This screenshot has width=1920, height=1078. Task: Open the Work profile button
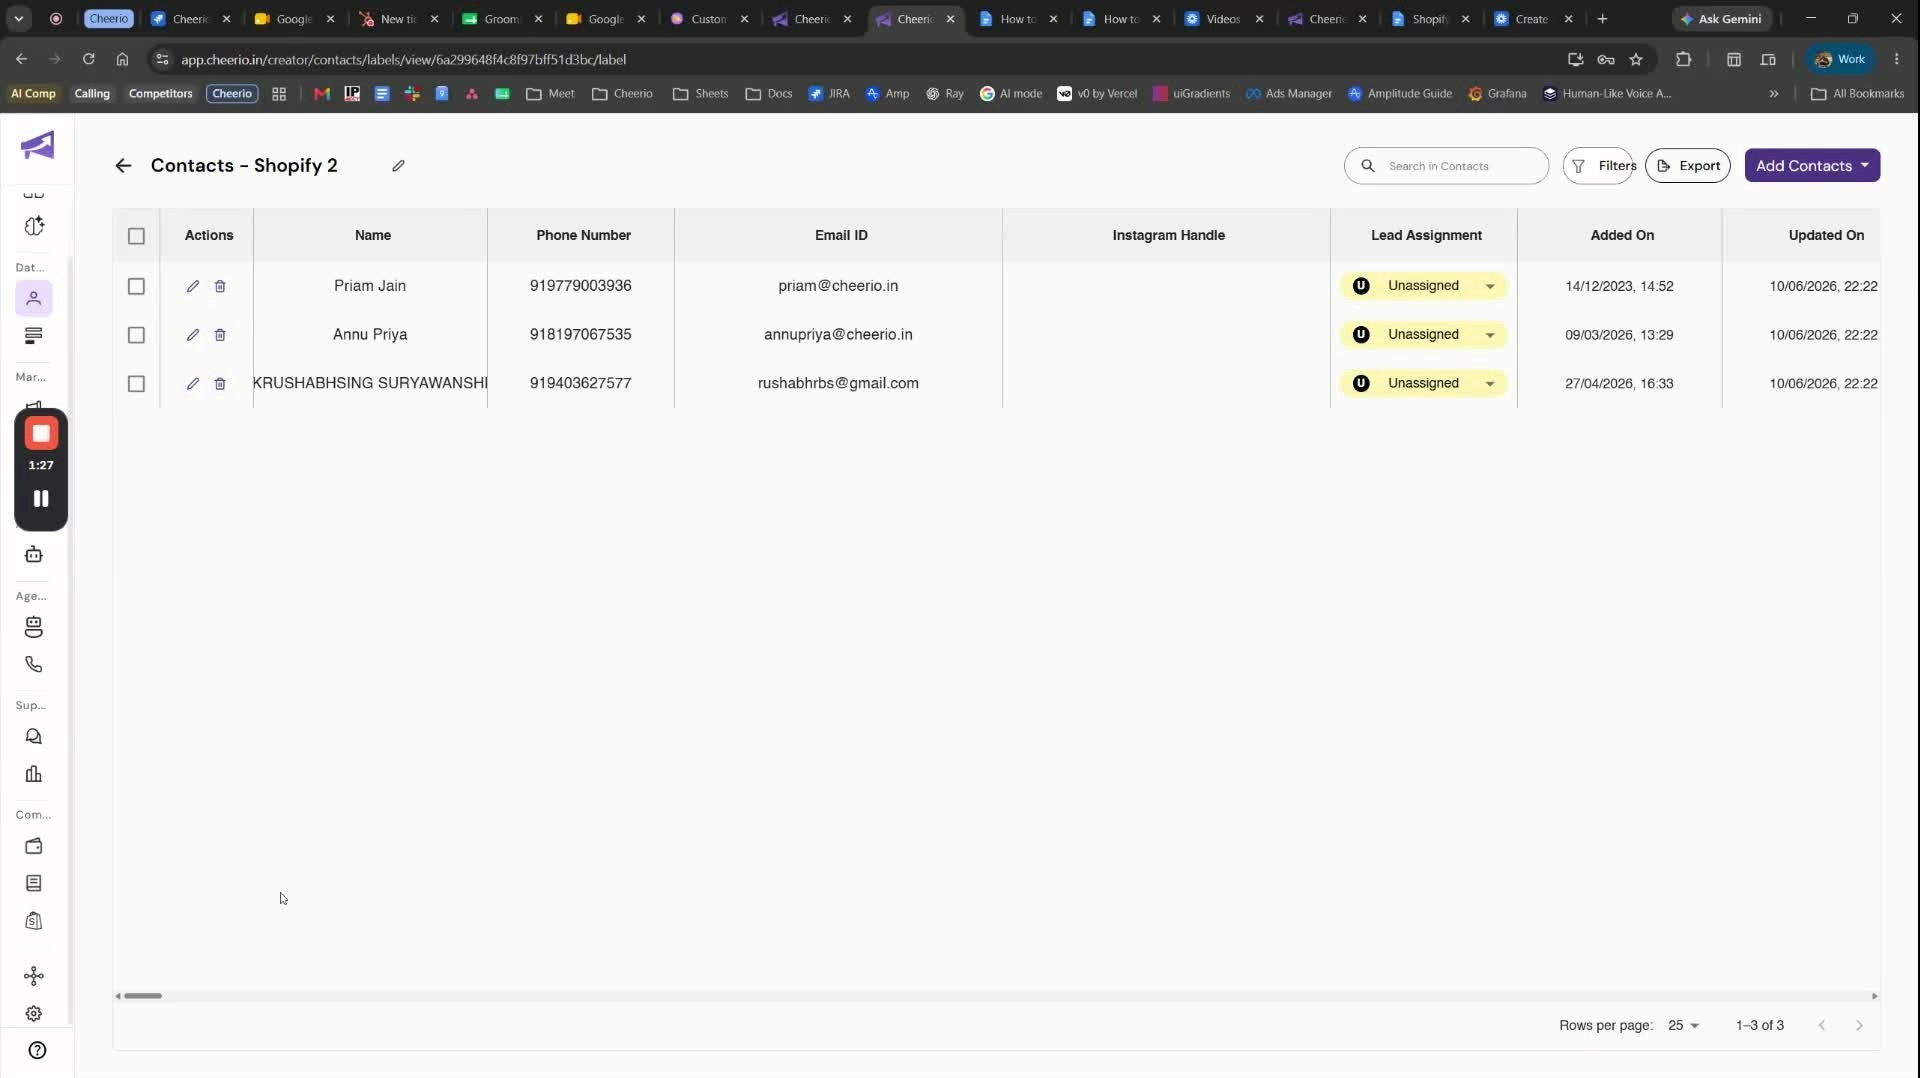tap(1840, 60)
